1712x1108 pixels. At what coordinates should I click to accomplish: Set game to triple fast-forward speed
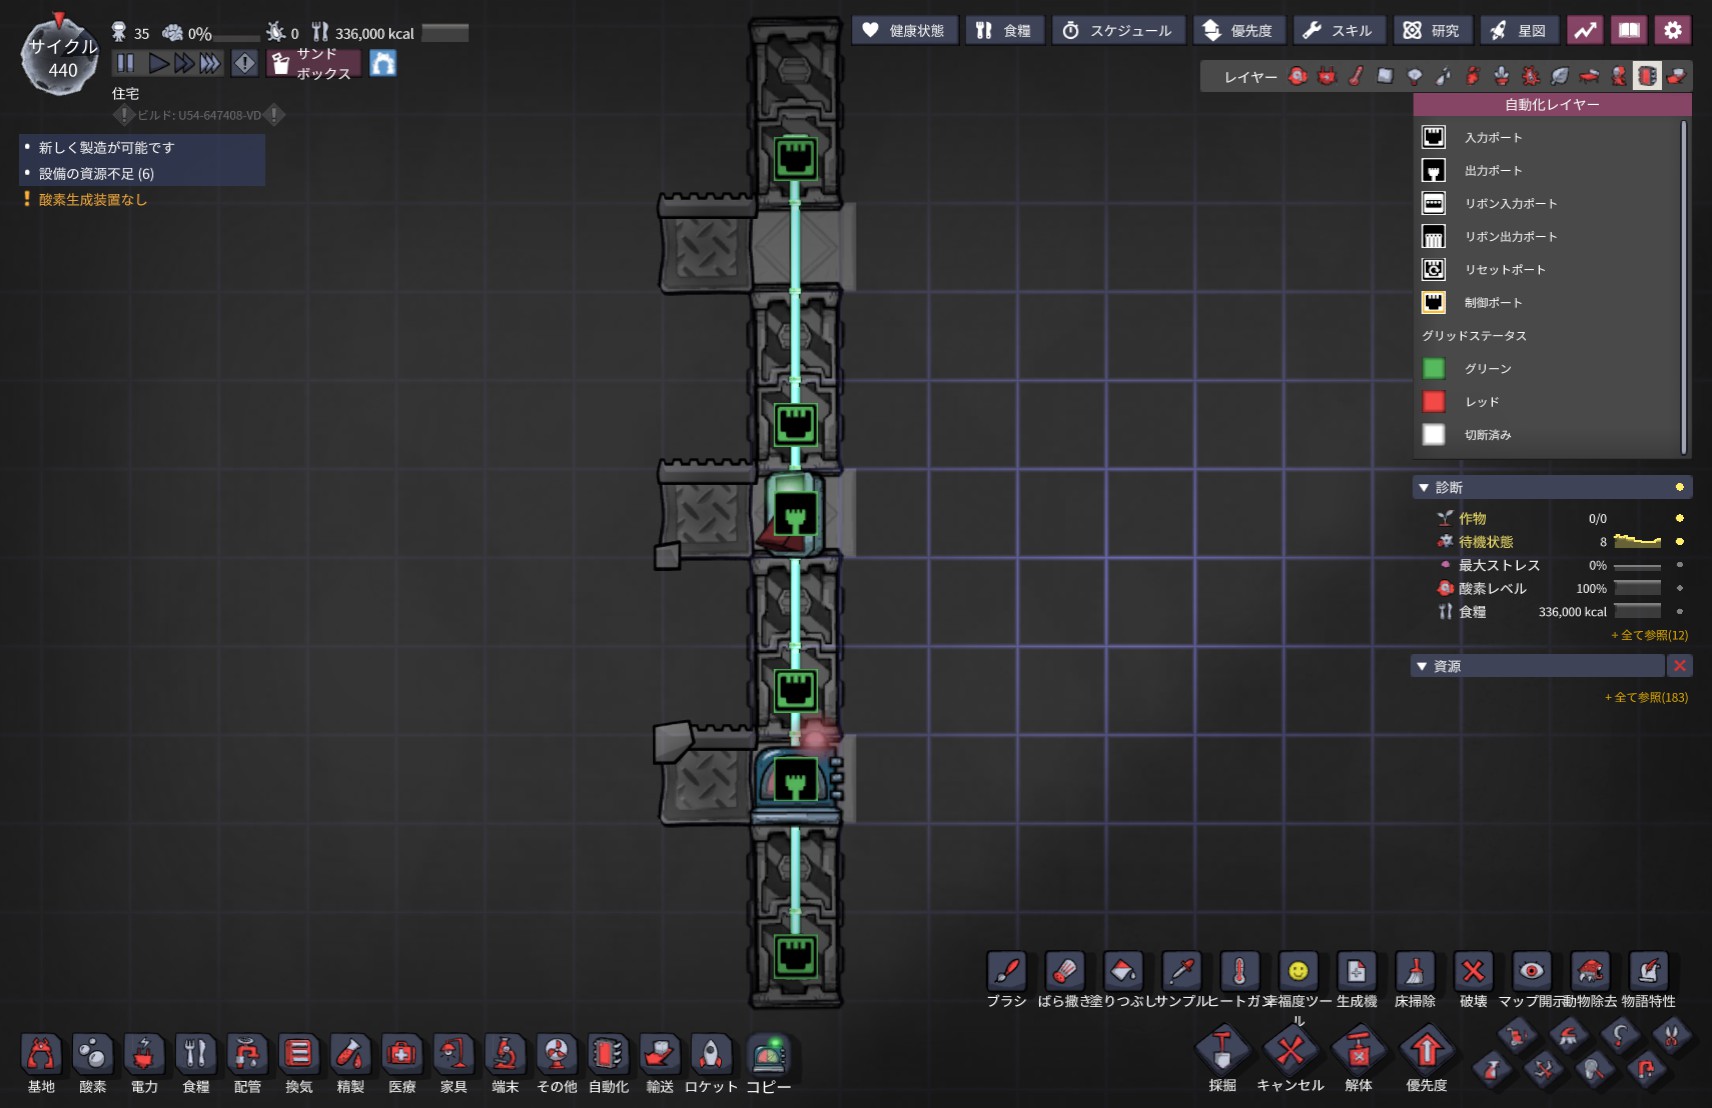point(210,64)
